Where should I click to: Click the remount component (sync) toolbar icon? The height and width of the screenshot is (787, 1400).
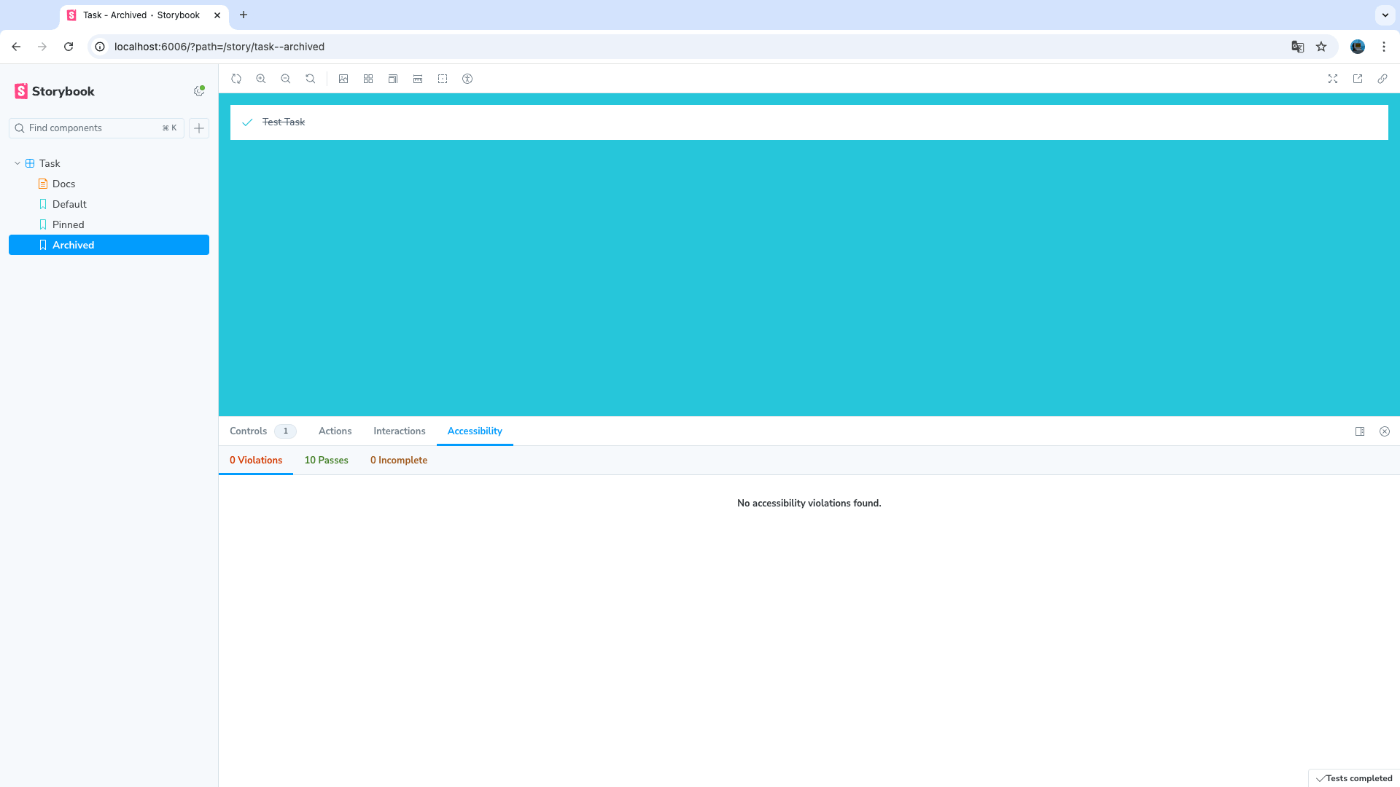click(236, 78)
